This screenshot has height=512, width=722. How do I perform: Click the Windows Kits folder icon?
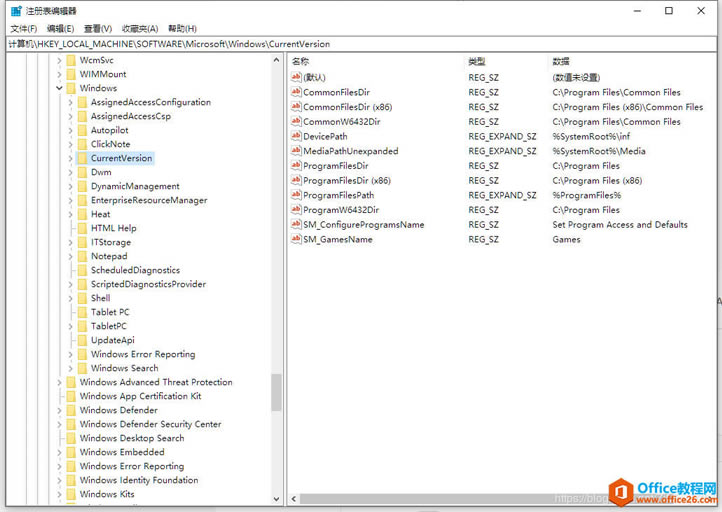[x=71, y=494]
